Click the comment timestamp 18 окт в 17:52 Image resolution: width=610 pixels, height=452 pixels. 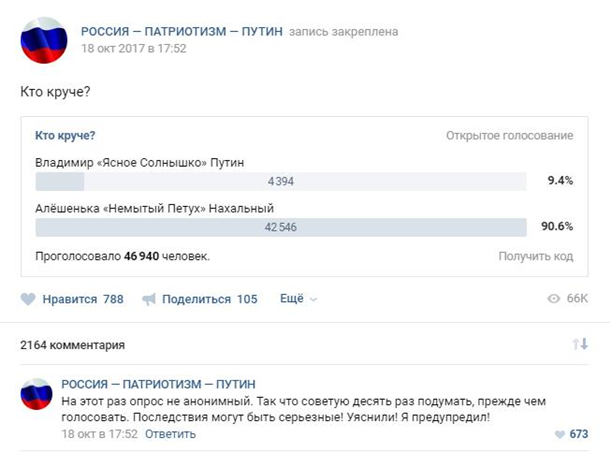(x=100, y=435)
